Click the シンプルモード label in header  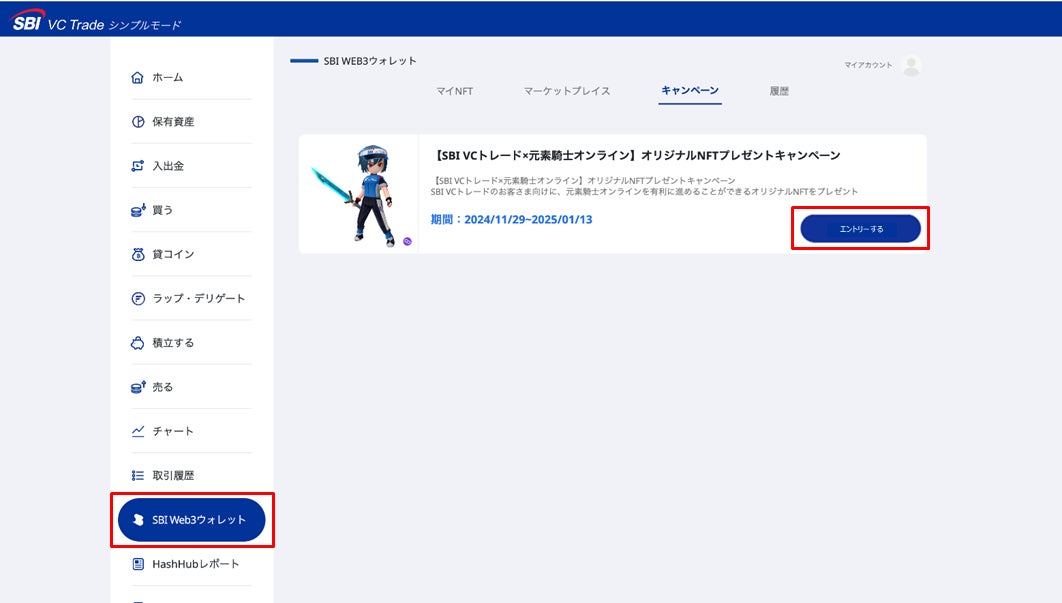click(x=145, y=25)
